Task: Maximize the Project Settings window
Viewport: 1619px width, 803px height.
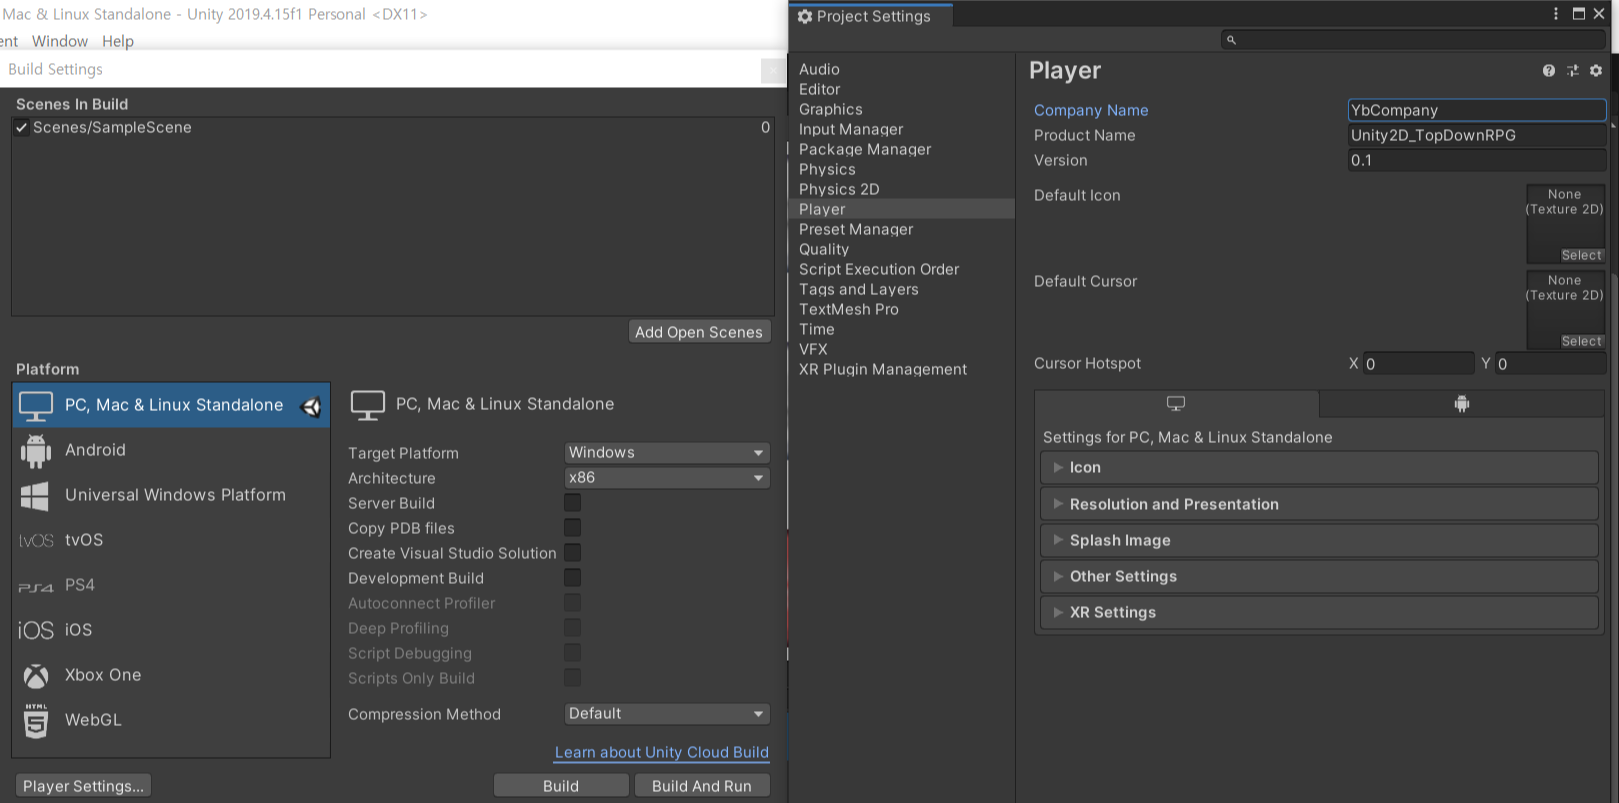Action: [1579, 14]
